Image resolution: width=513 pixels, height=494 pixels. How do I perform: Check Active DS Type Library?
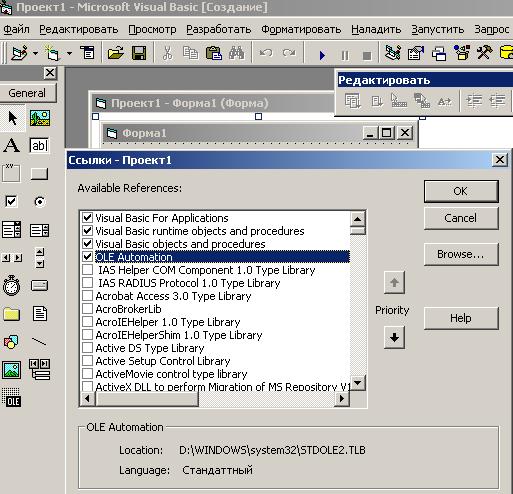[87, 348]
